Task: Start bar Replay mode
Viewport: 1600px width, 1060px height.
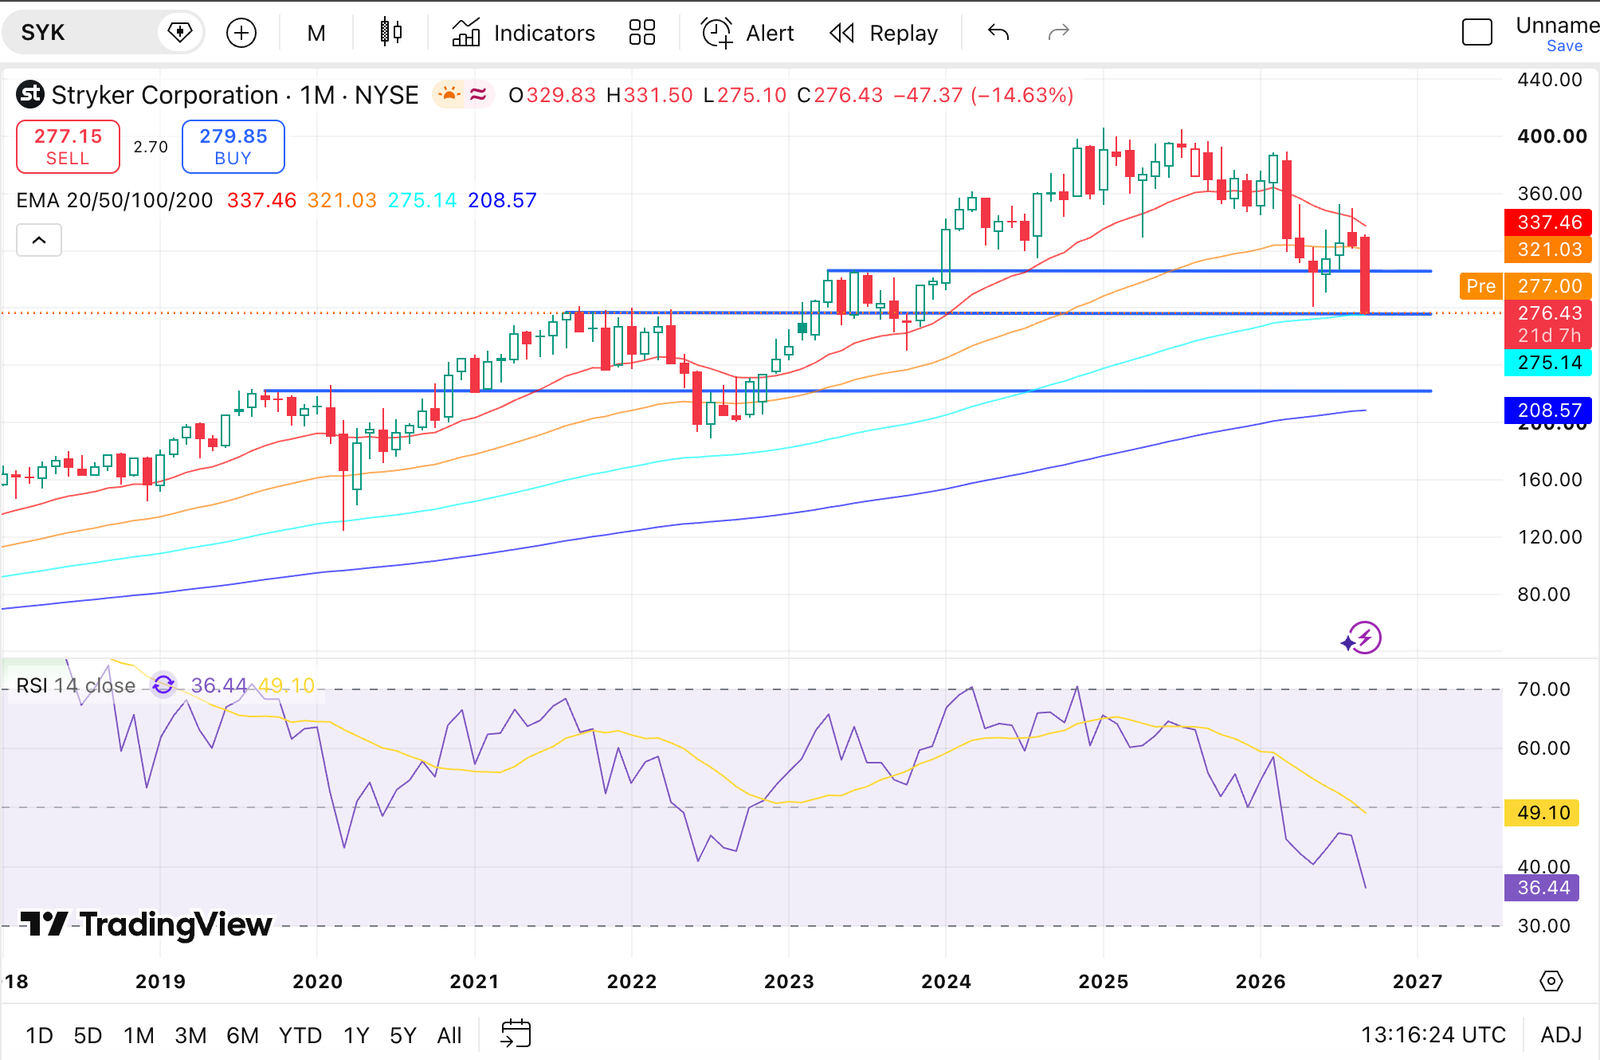Action: click(x=884, y=33)
